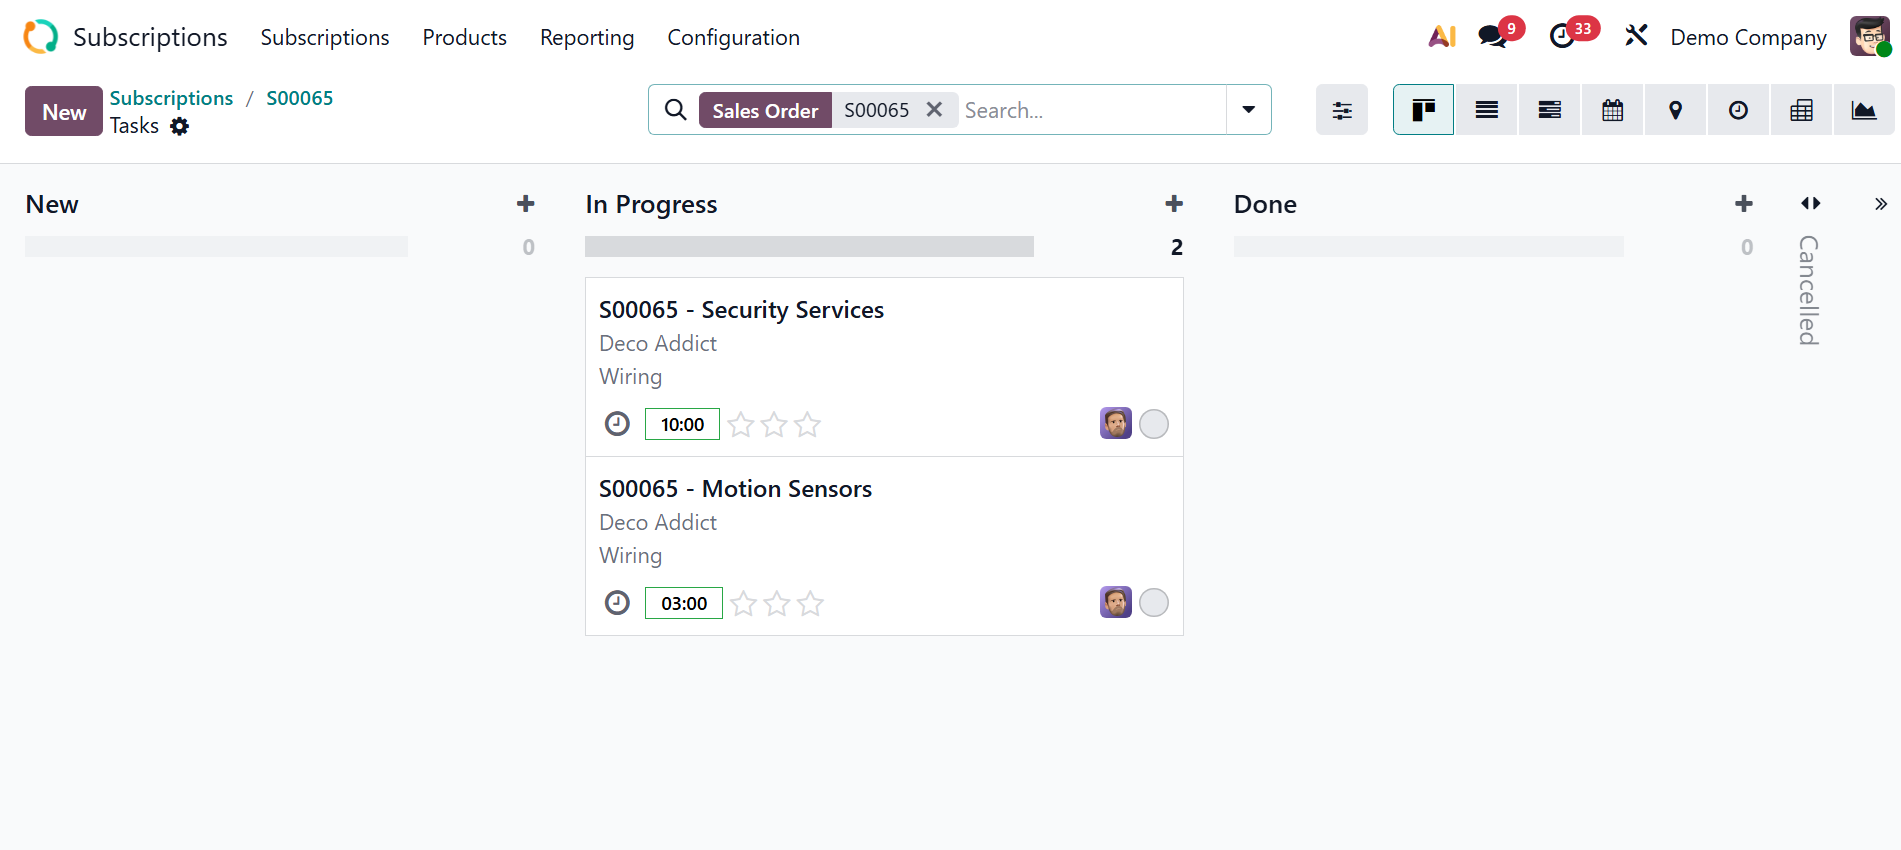Open the Reporting menu

(587, 37)
